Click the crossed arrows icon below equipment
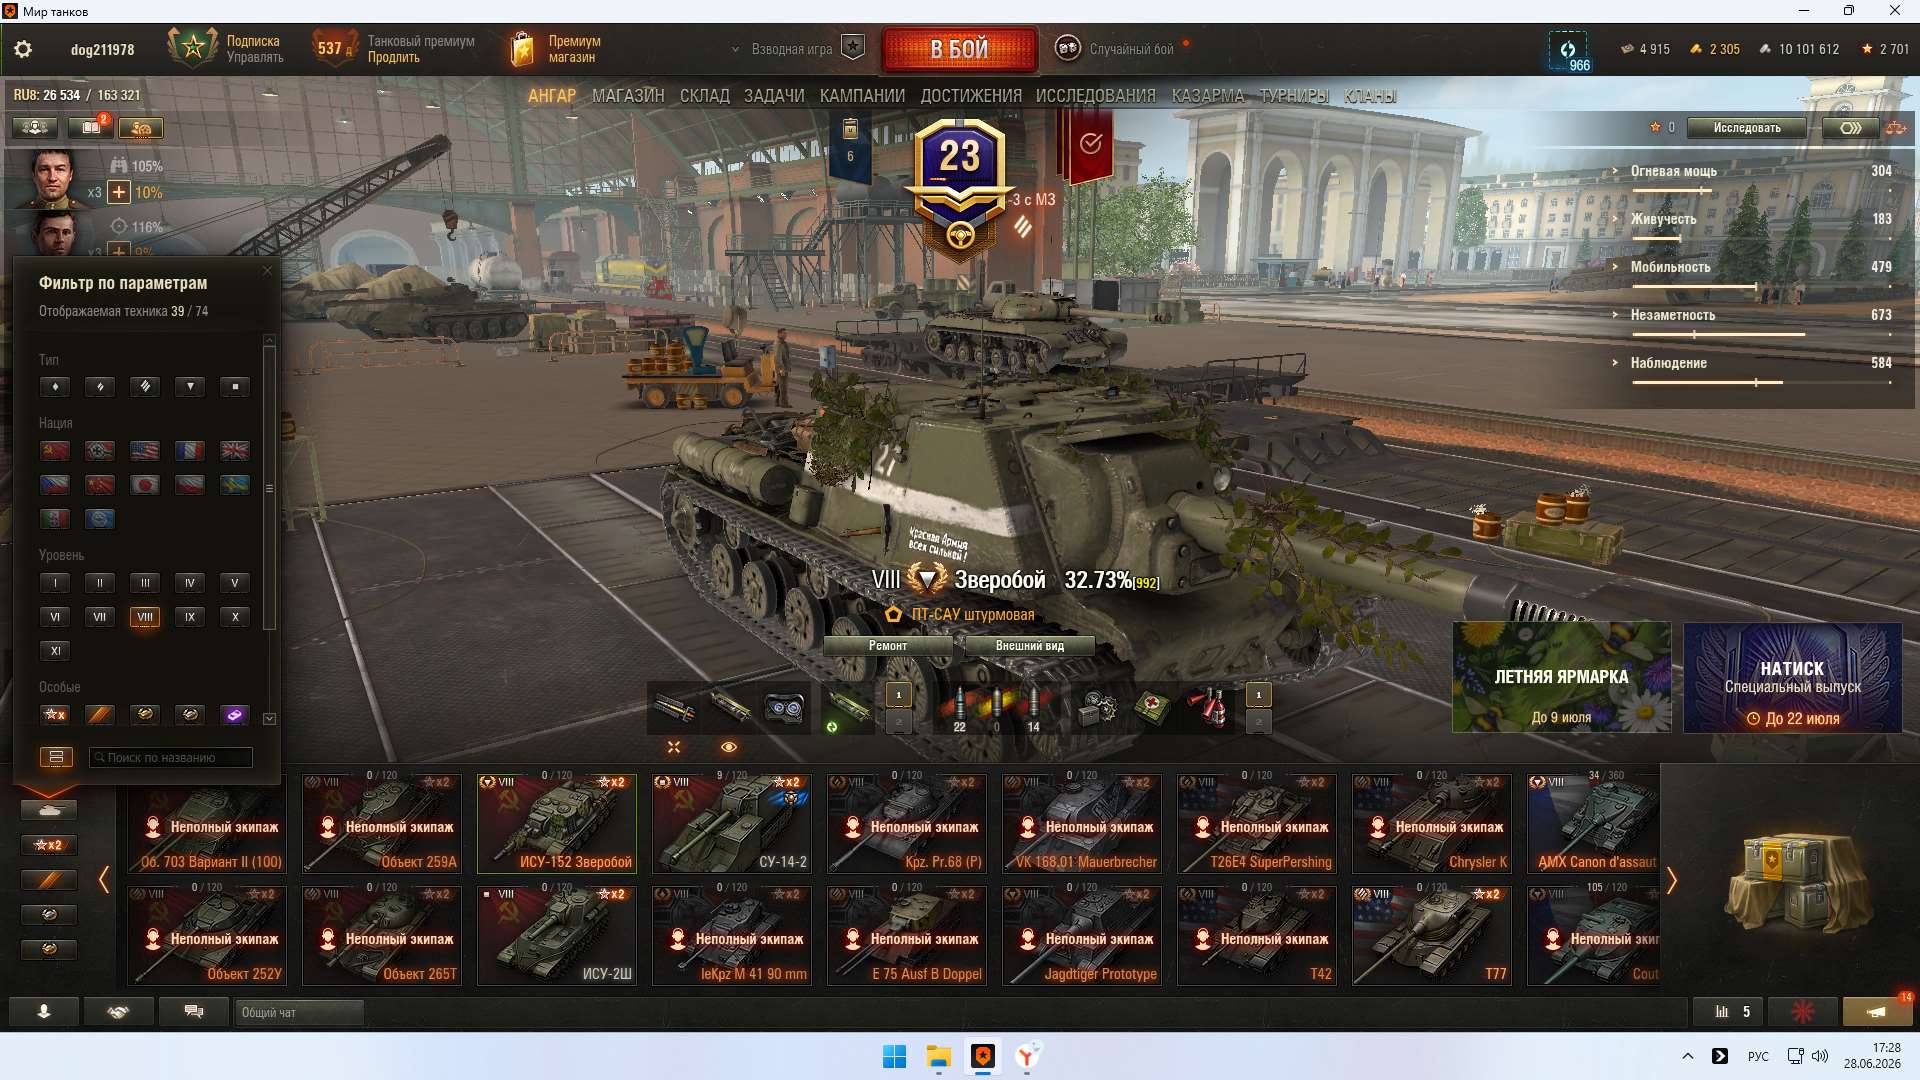 click(x=674, y=747)
